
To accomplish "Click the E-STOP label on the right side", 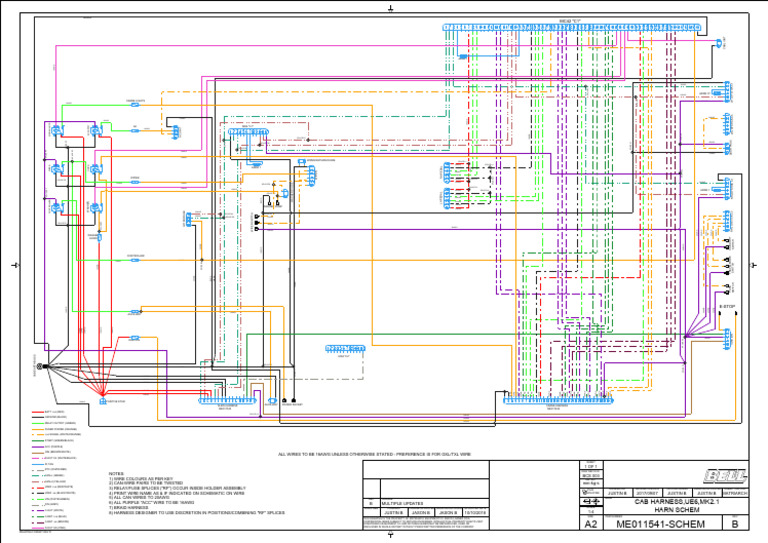I will pos(727,307).
